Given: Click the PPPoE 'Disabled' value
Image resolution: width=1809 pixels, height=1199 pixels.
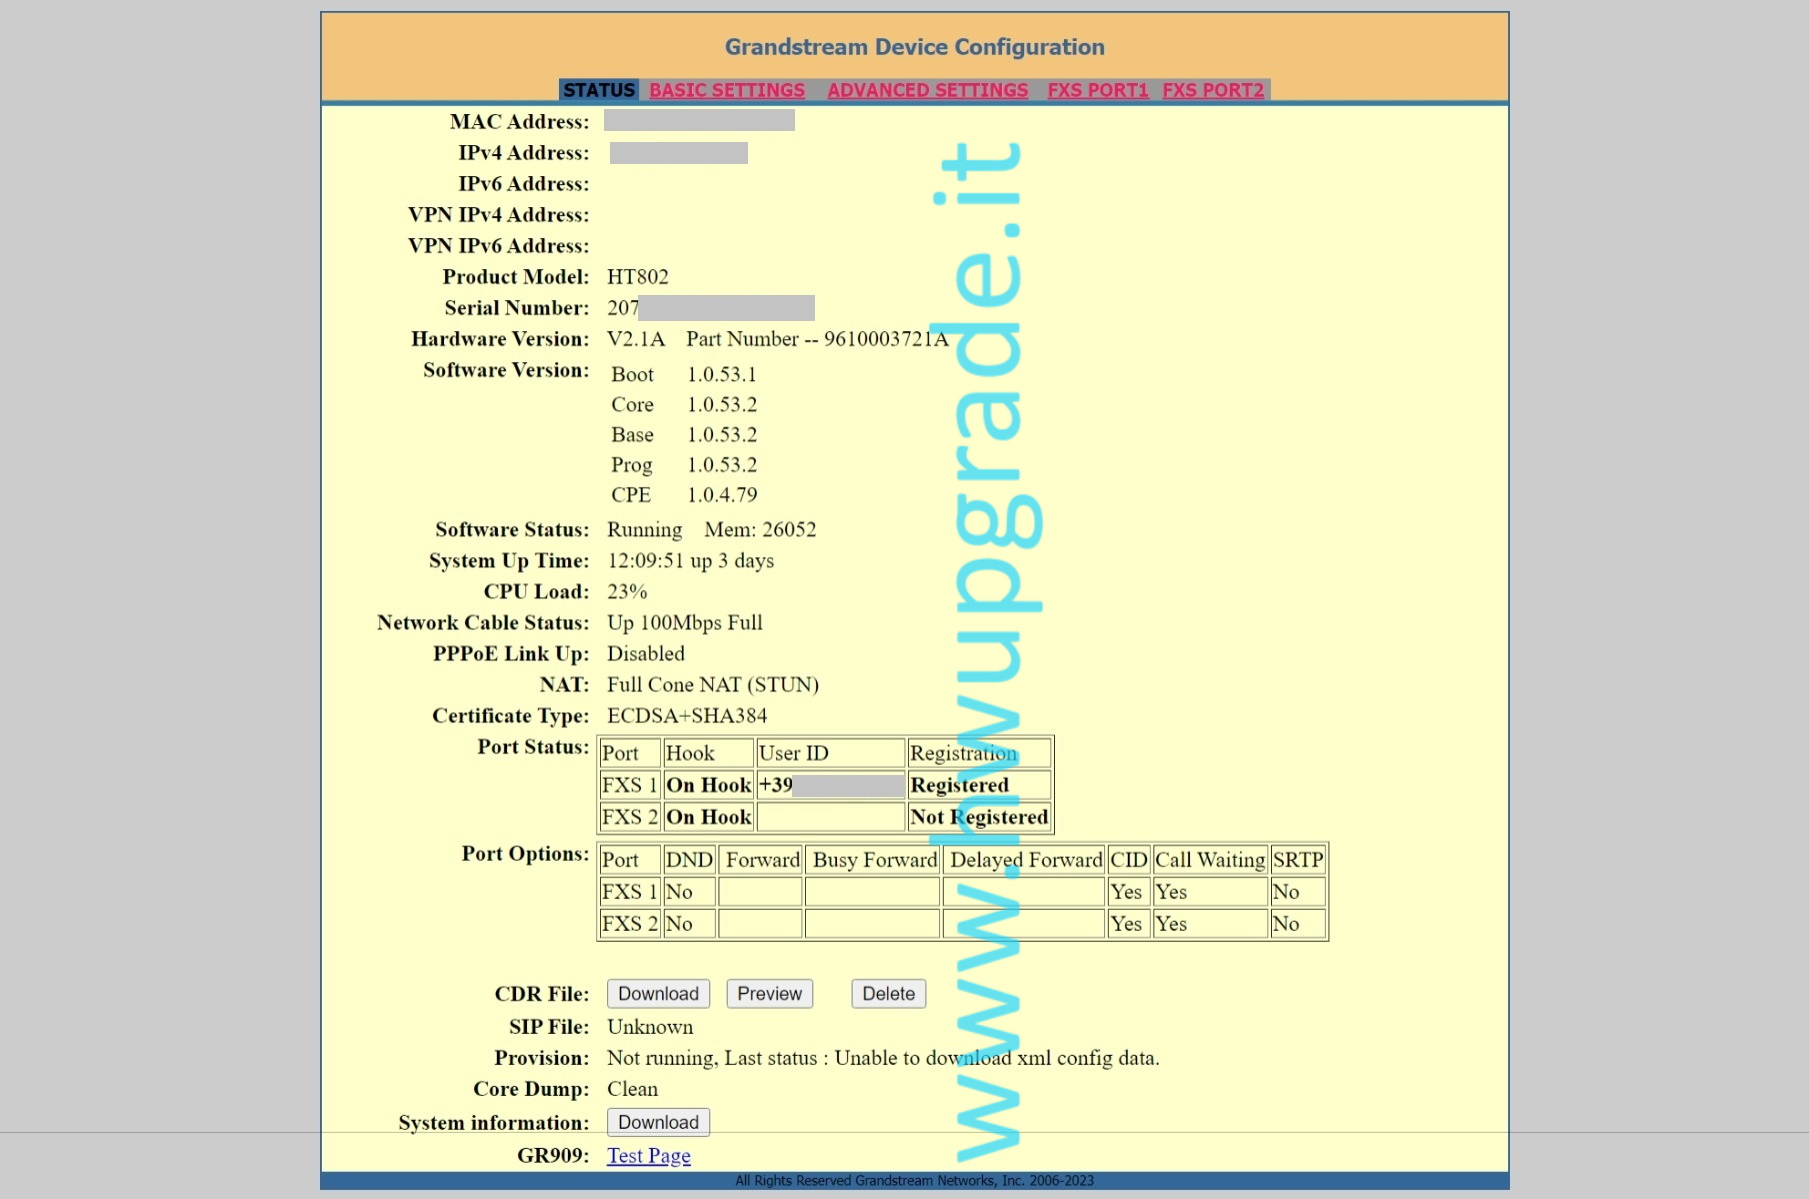Looking at the screenshot, I should [645, 654].
